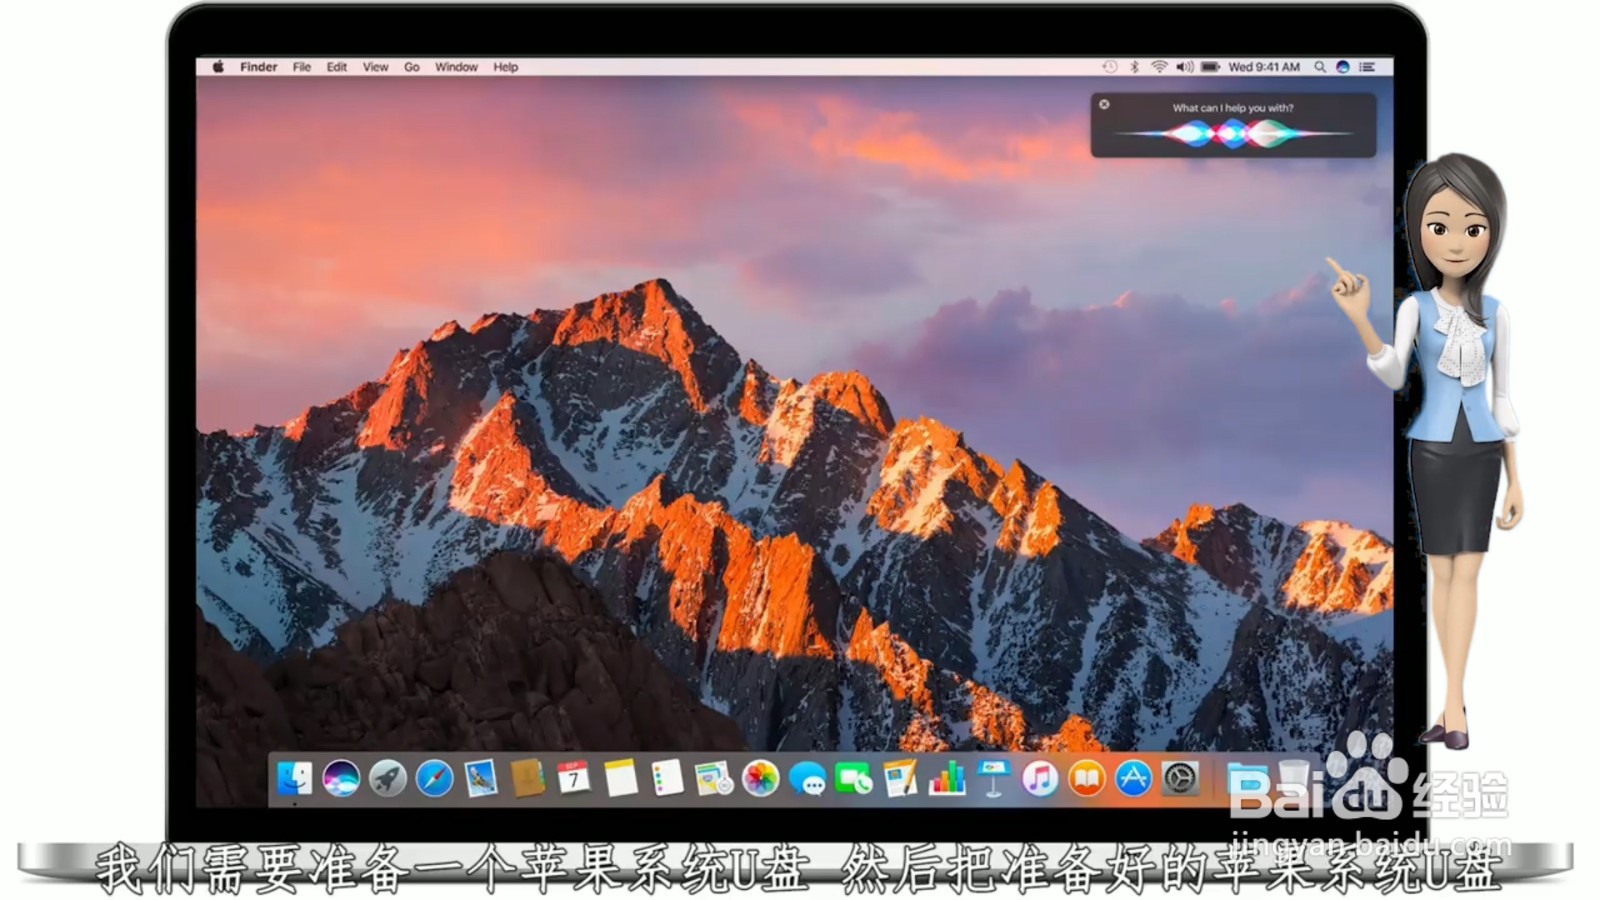Open Contacts address book in Dock
Screen dimensions: 1600x900
pos(527,778)
